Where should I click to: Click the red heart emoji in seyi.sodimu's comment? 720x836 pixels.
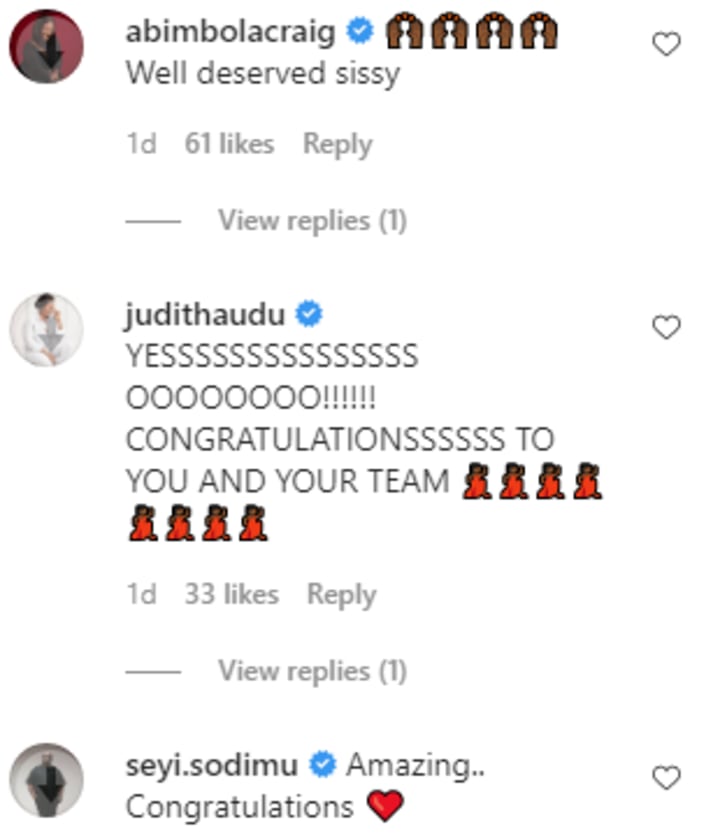tap(385, 806)
